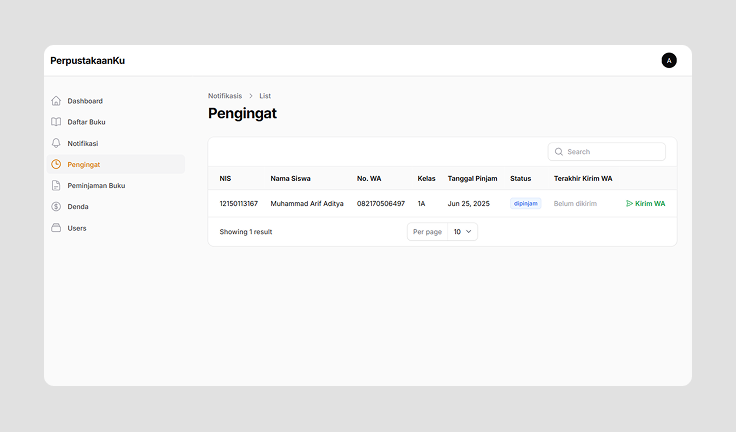Click the Nama Siswa column header

tap(290, 179)
